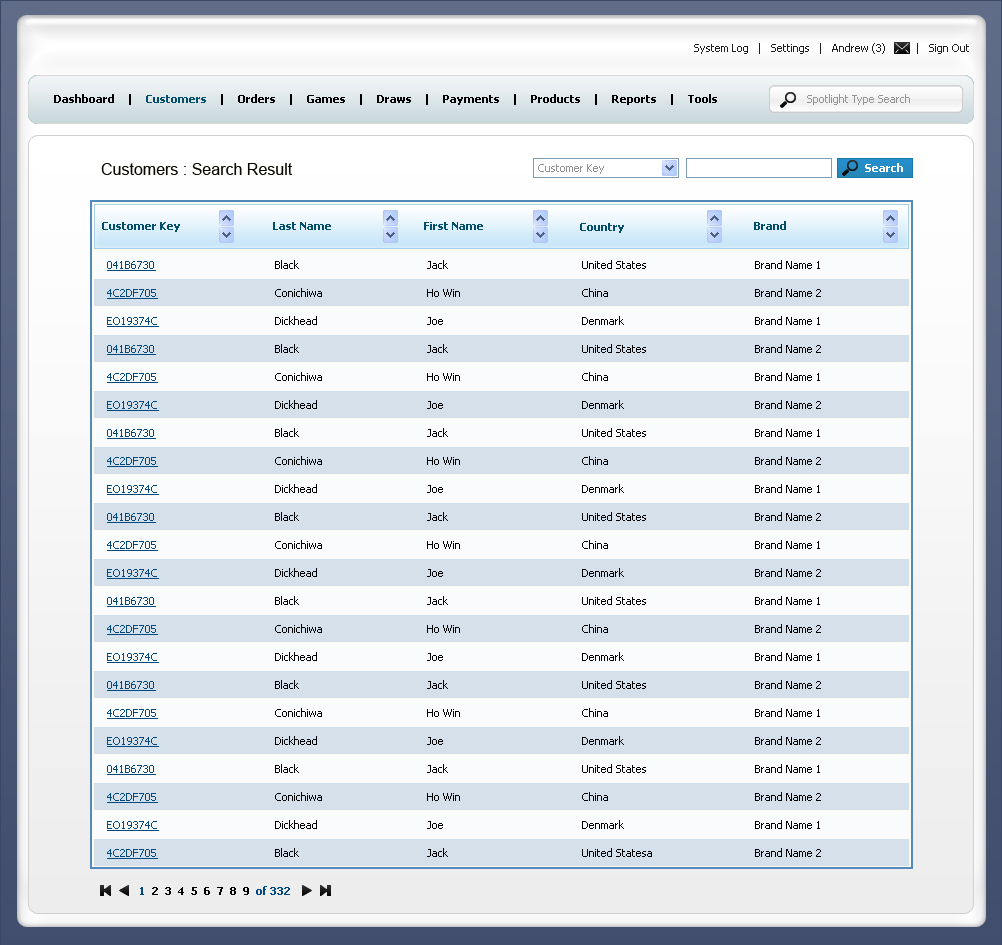
Task: Jump to first page icon
Action: [105, 891]
